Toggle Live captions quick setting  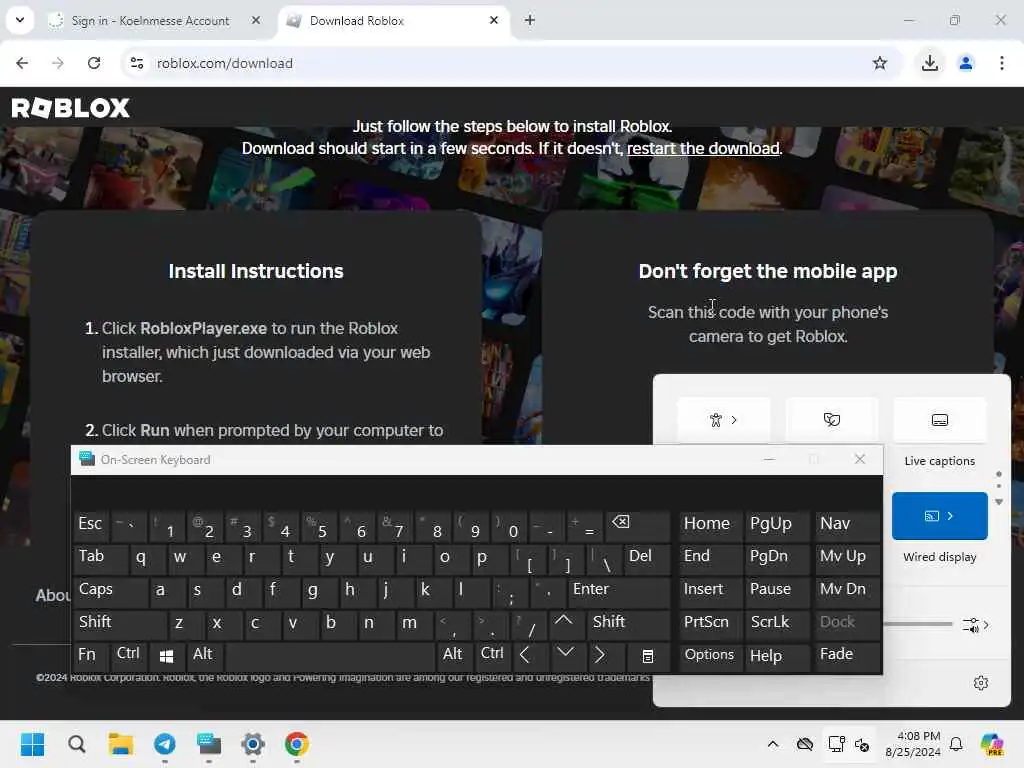coord(940,420)
